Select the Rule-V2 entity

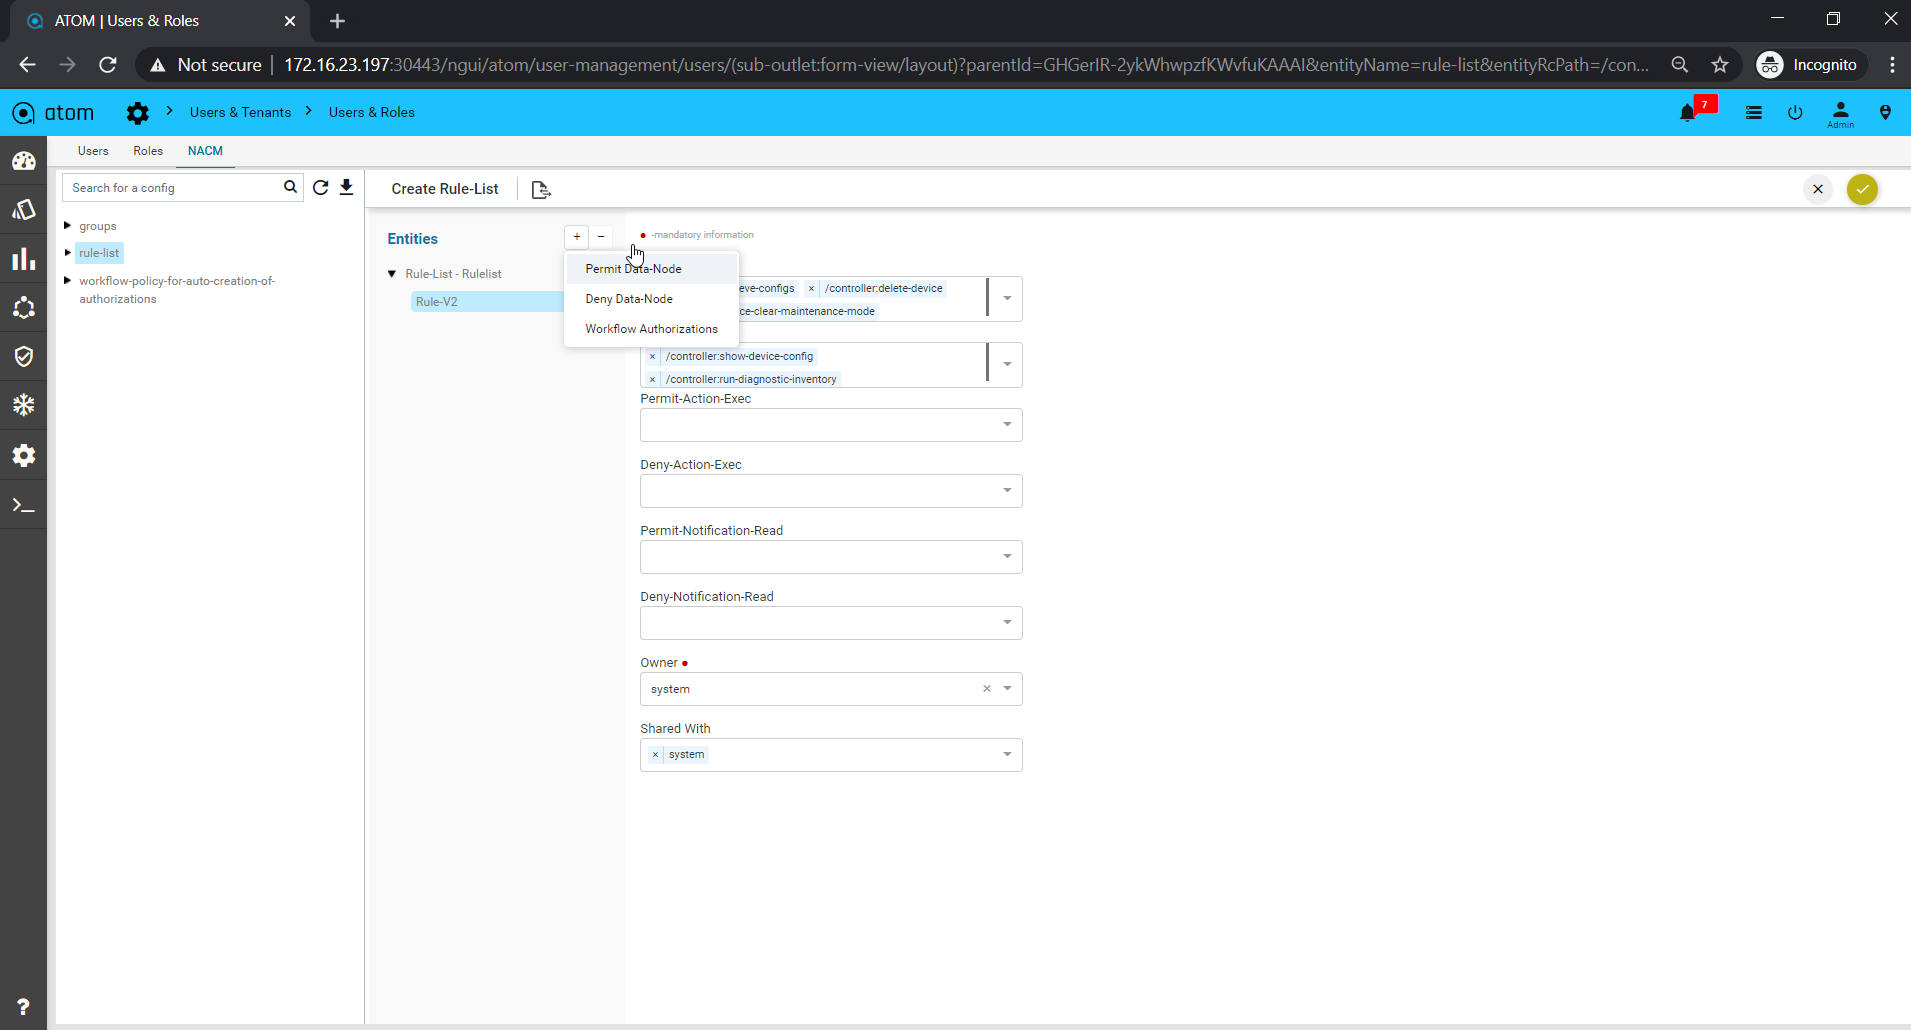click(x=487, y=302)
